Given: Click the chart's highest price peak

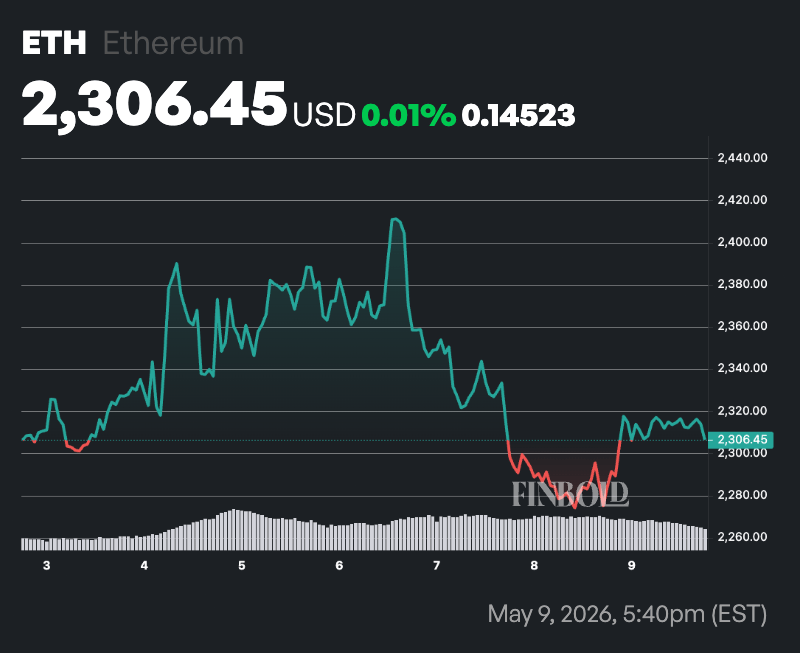Looking at the screenshot, I should tap(394, 219).
